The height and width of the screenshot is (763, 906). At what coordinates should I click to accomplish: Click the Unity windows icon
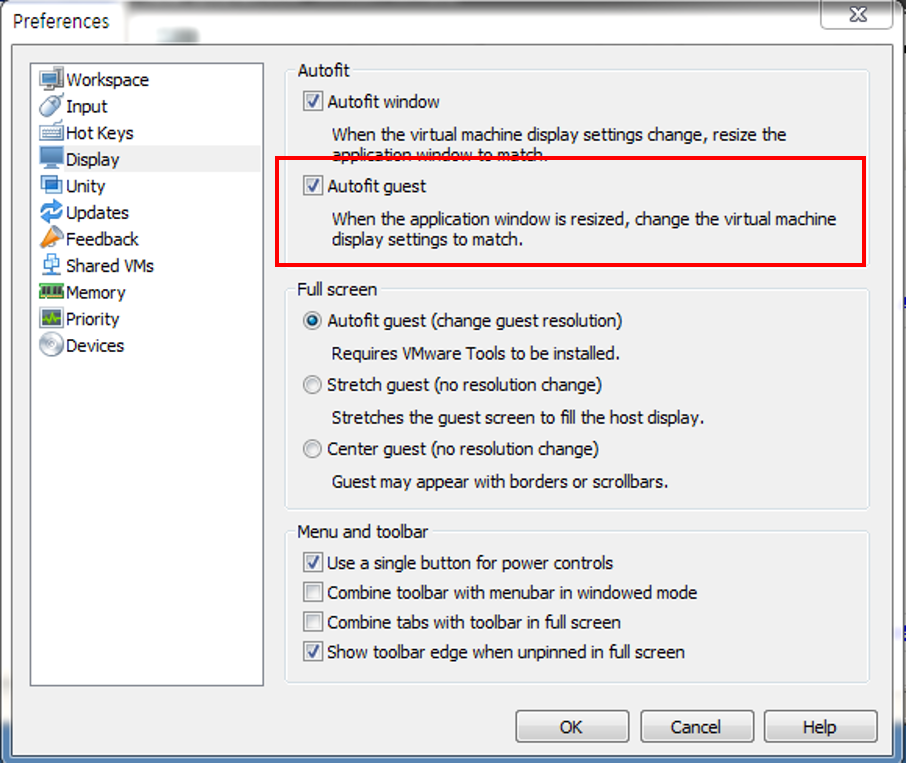coord(51,185)
